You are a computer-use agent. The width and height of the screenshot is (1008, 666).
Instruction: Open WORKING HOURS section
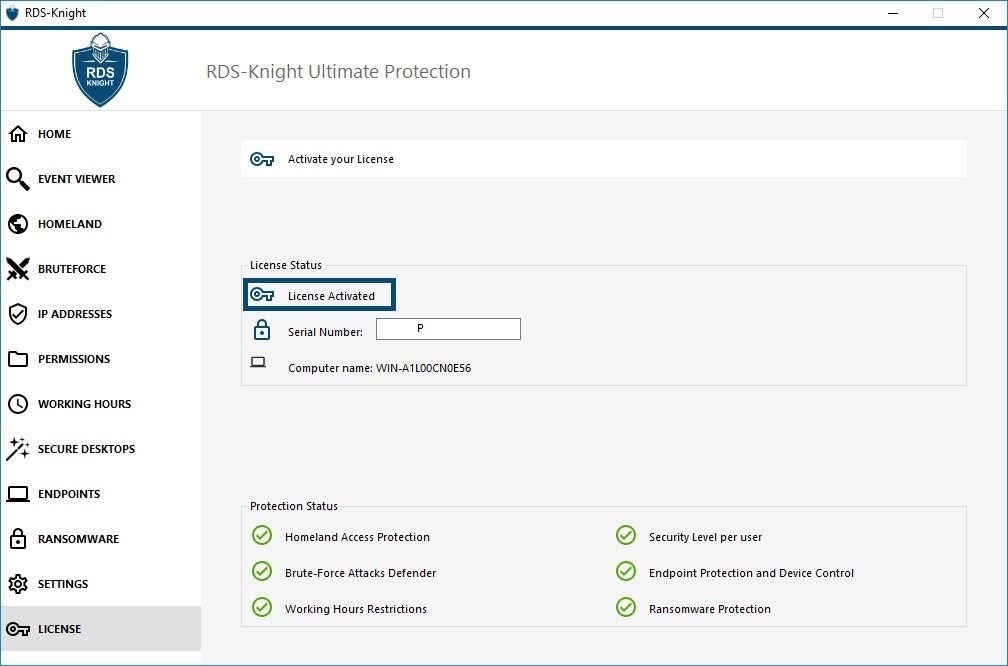(x=84, y=404)
